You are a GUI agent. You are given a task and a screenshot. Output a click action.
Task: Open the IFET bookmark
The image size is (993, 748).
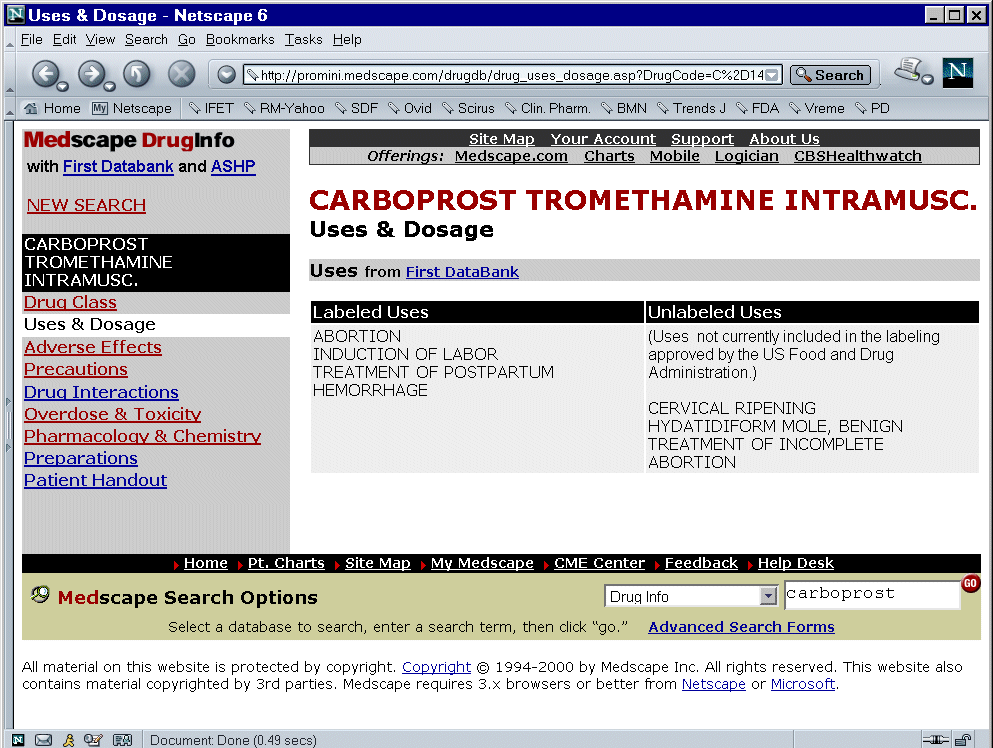212,108
